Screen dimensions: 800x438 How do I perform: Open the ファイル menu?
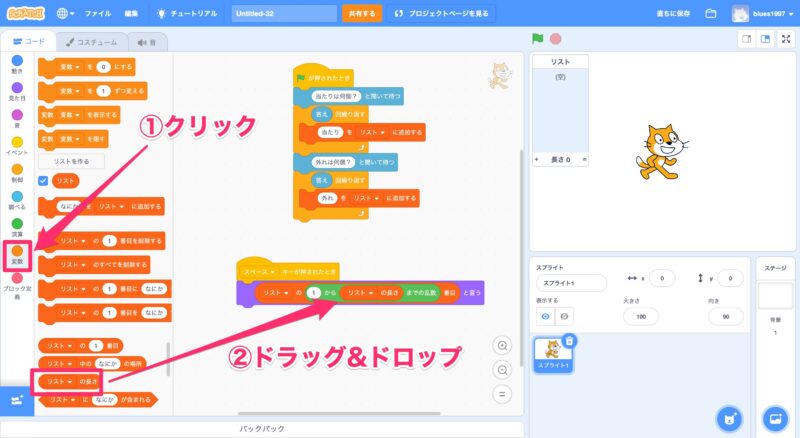click(x=98, y=14)
